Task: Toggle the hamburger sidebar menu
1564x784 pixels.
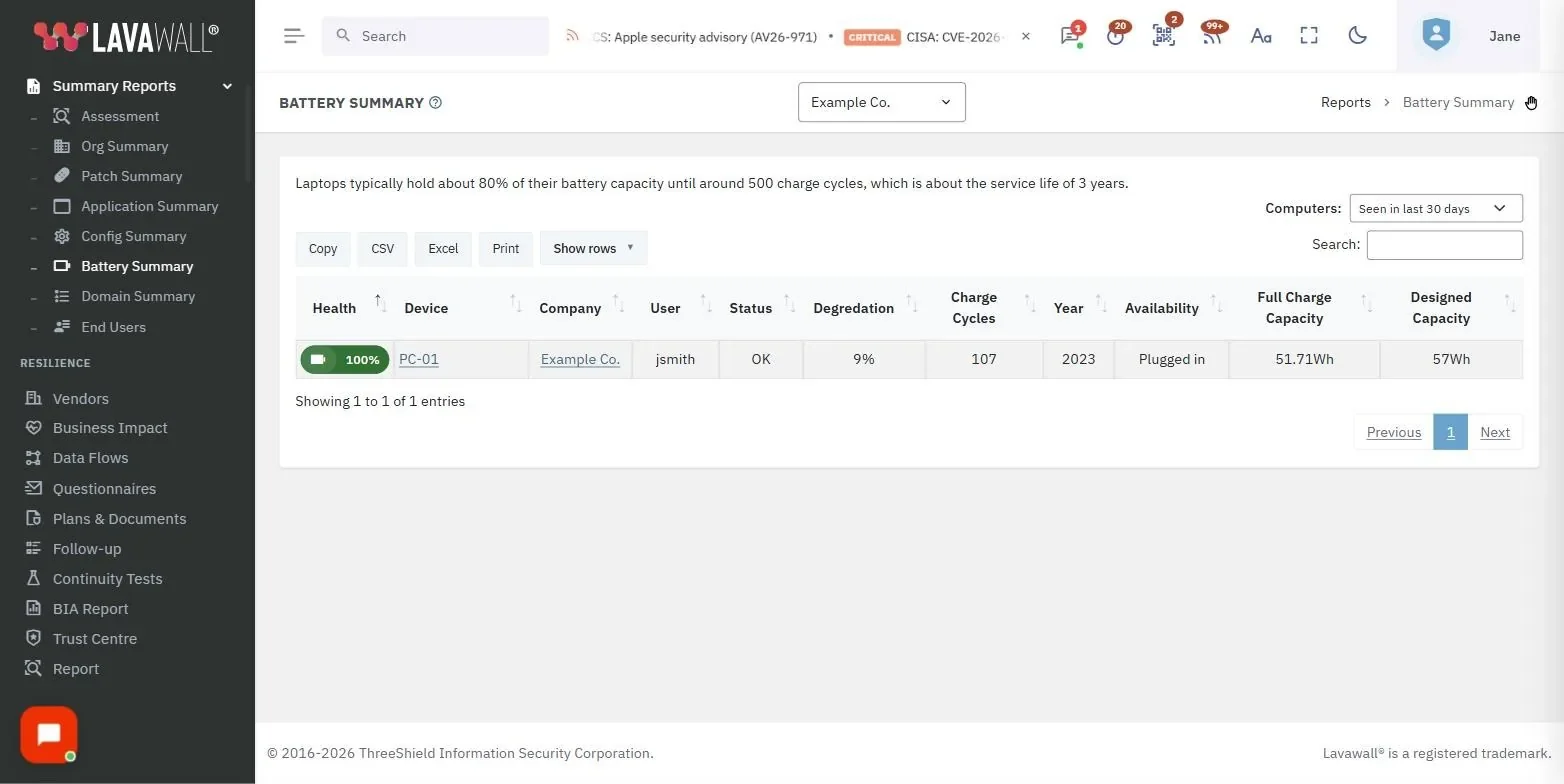Action: coord(293,36)
